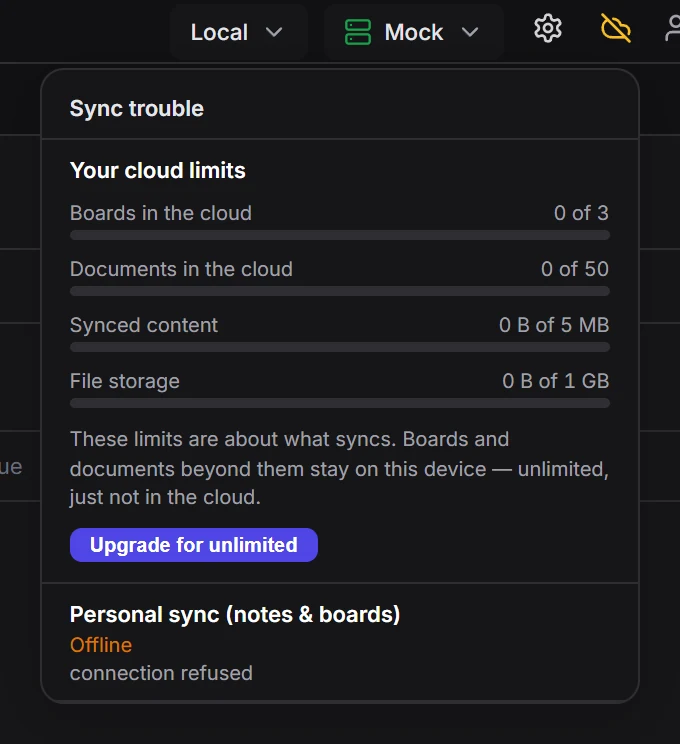680x744 pixels.
Task: Click the limits explanation paragraph
Action: (339, 468)
